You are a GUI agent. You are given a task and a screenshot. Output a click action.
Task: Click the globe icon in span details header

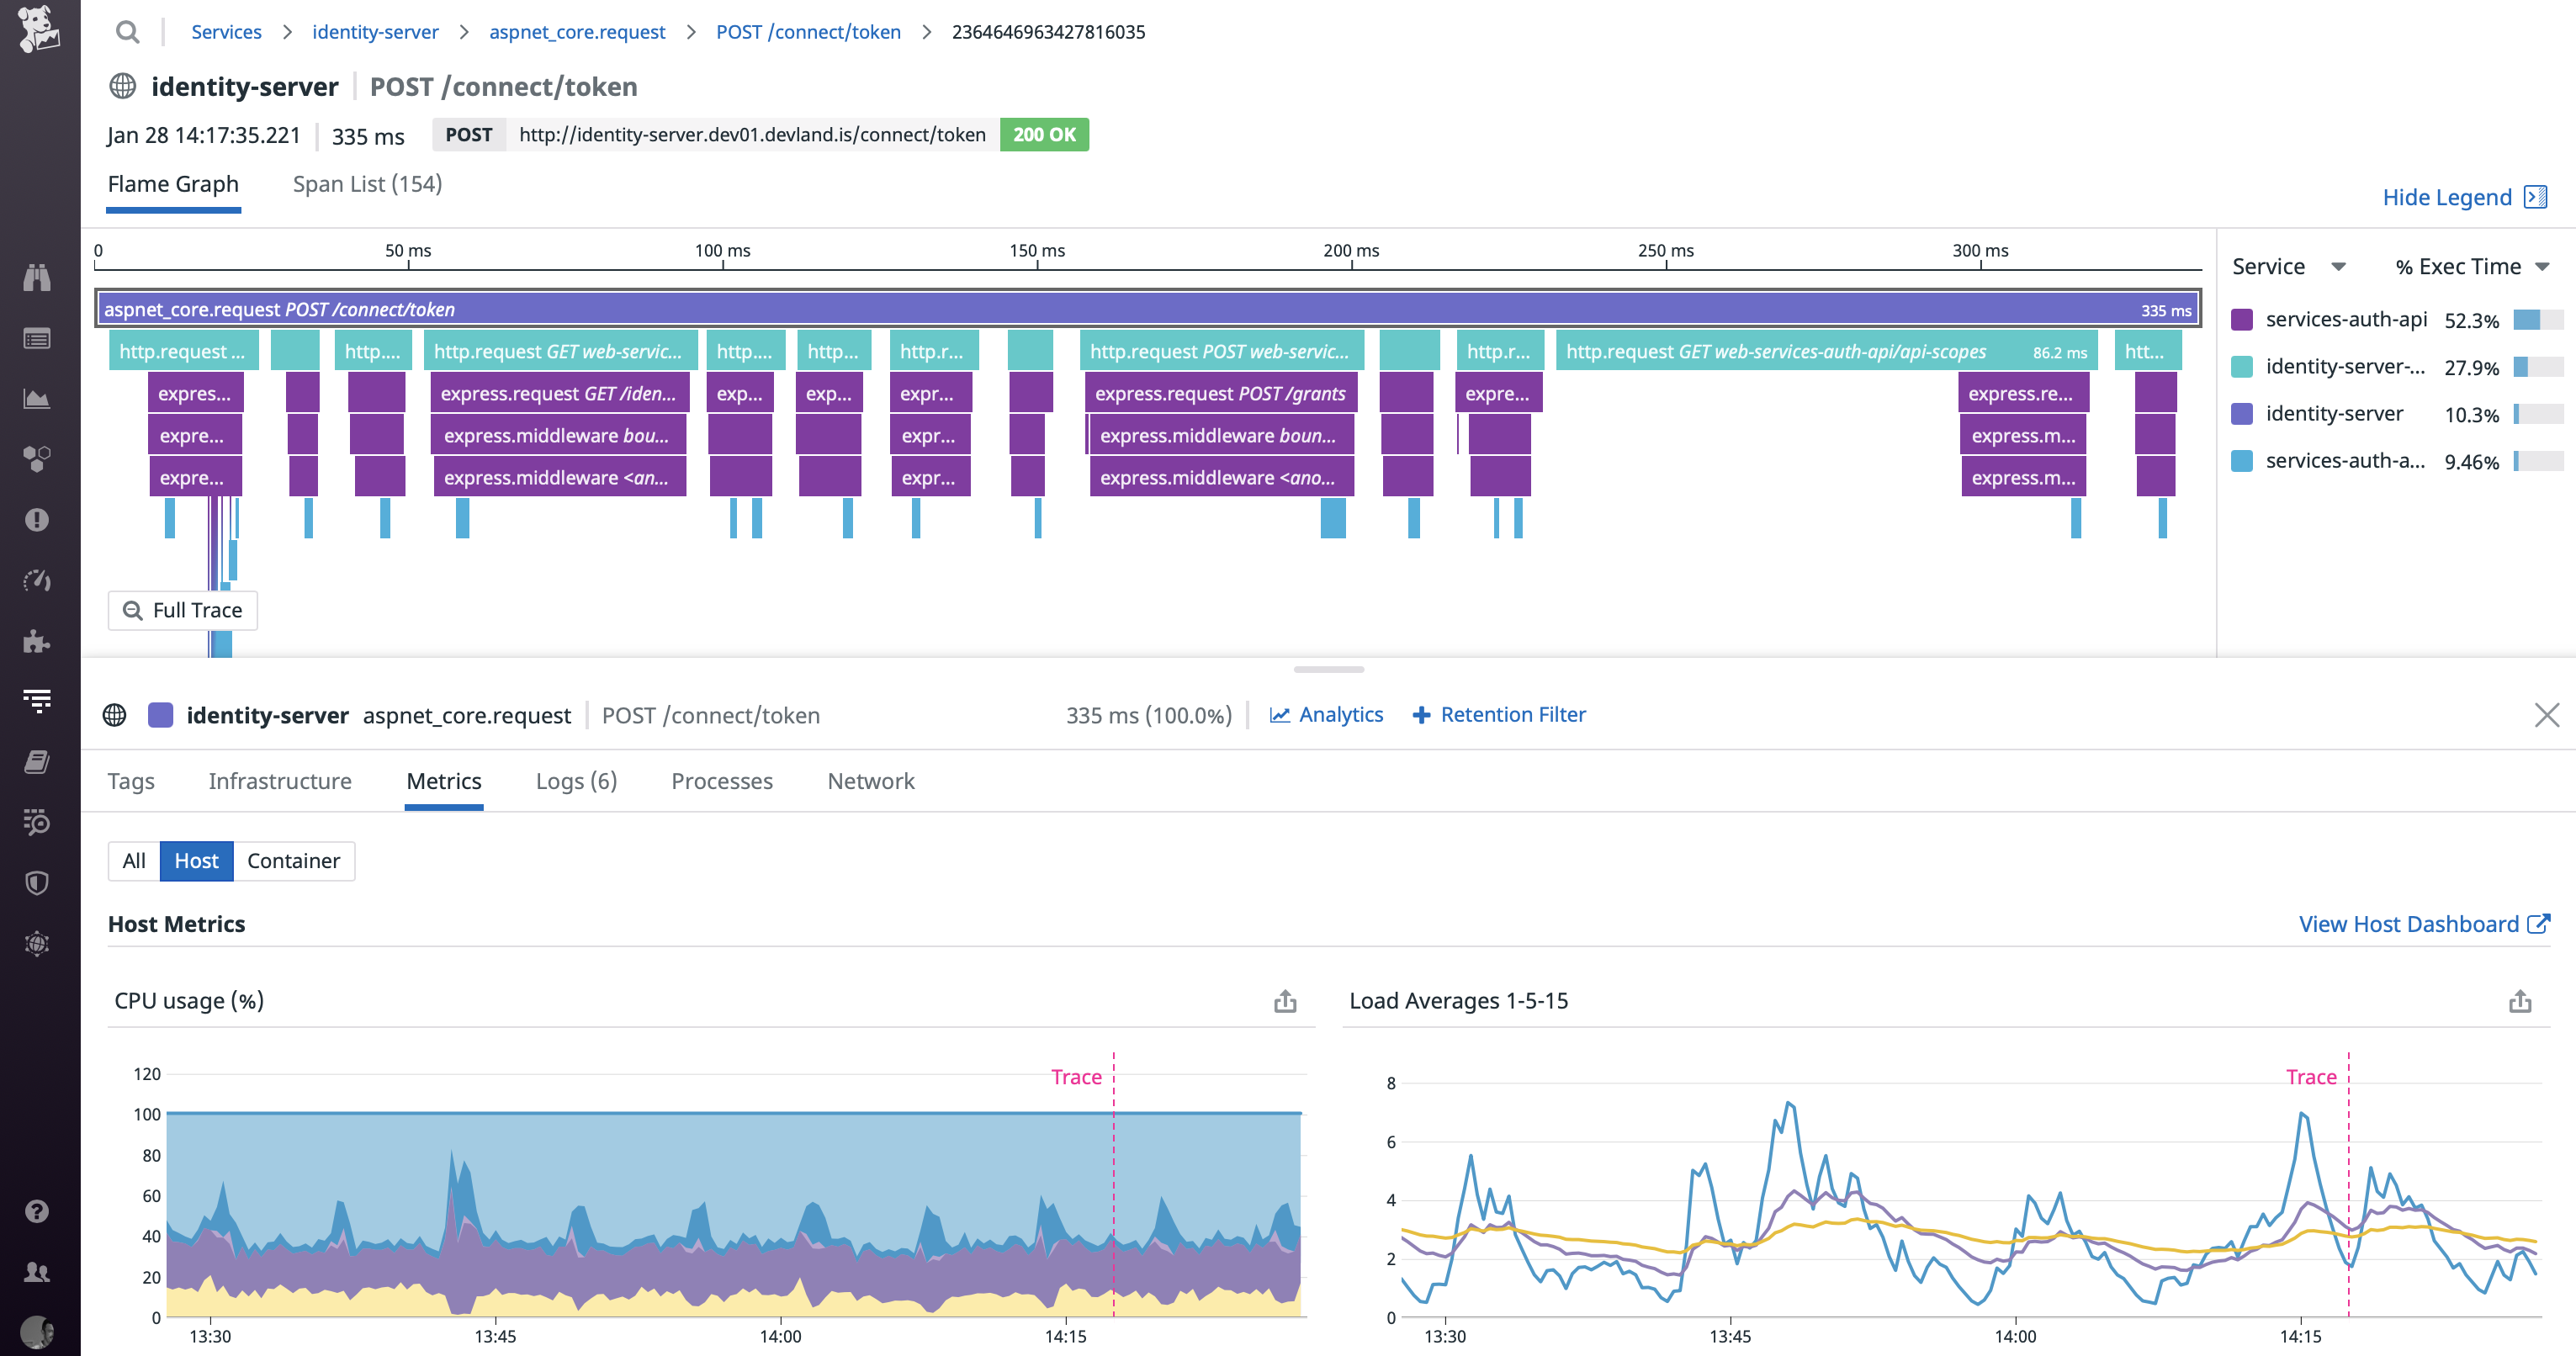click(115, 715)
